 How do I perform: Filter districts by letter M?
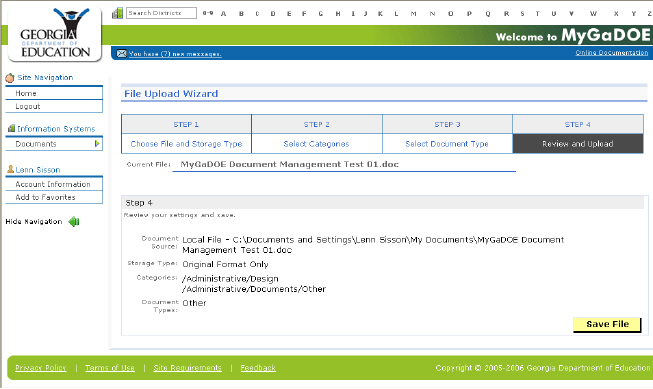point(414,14)
